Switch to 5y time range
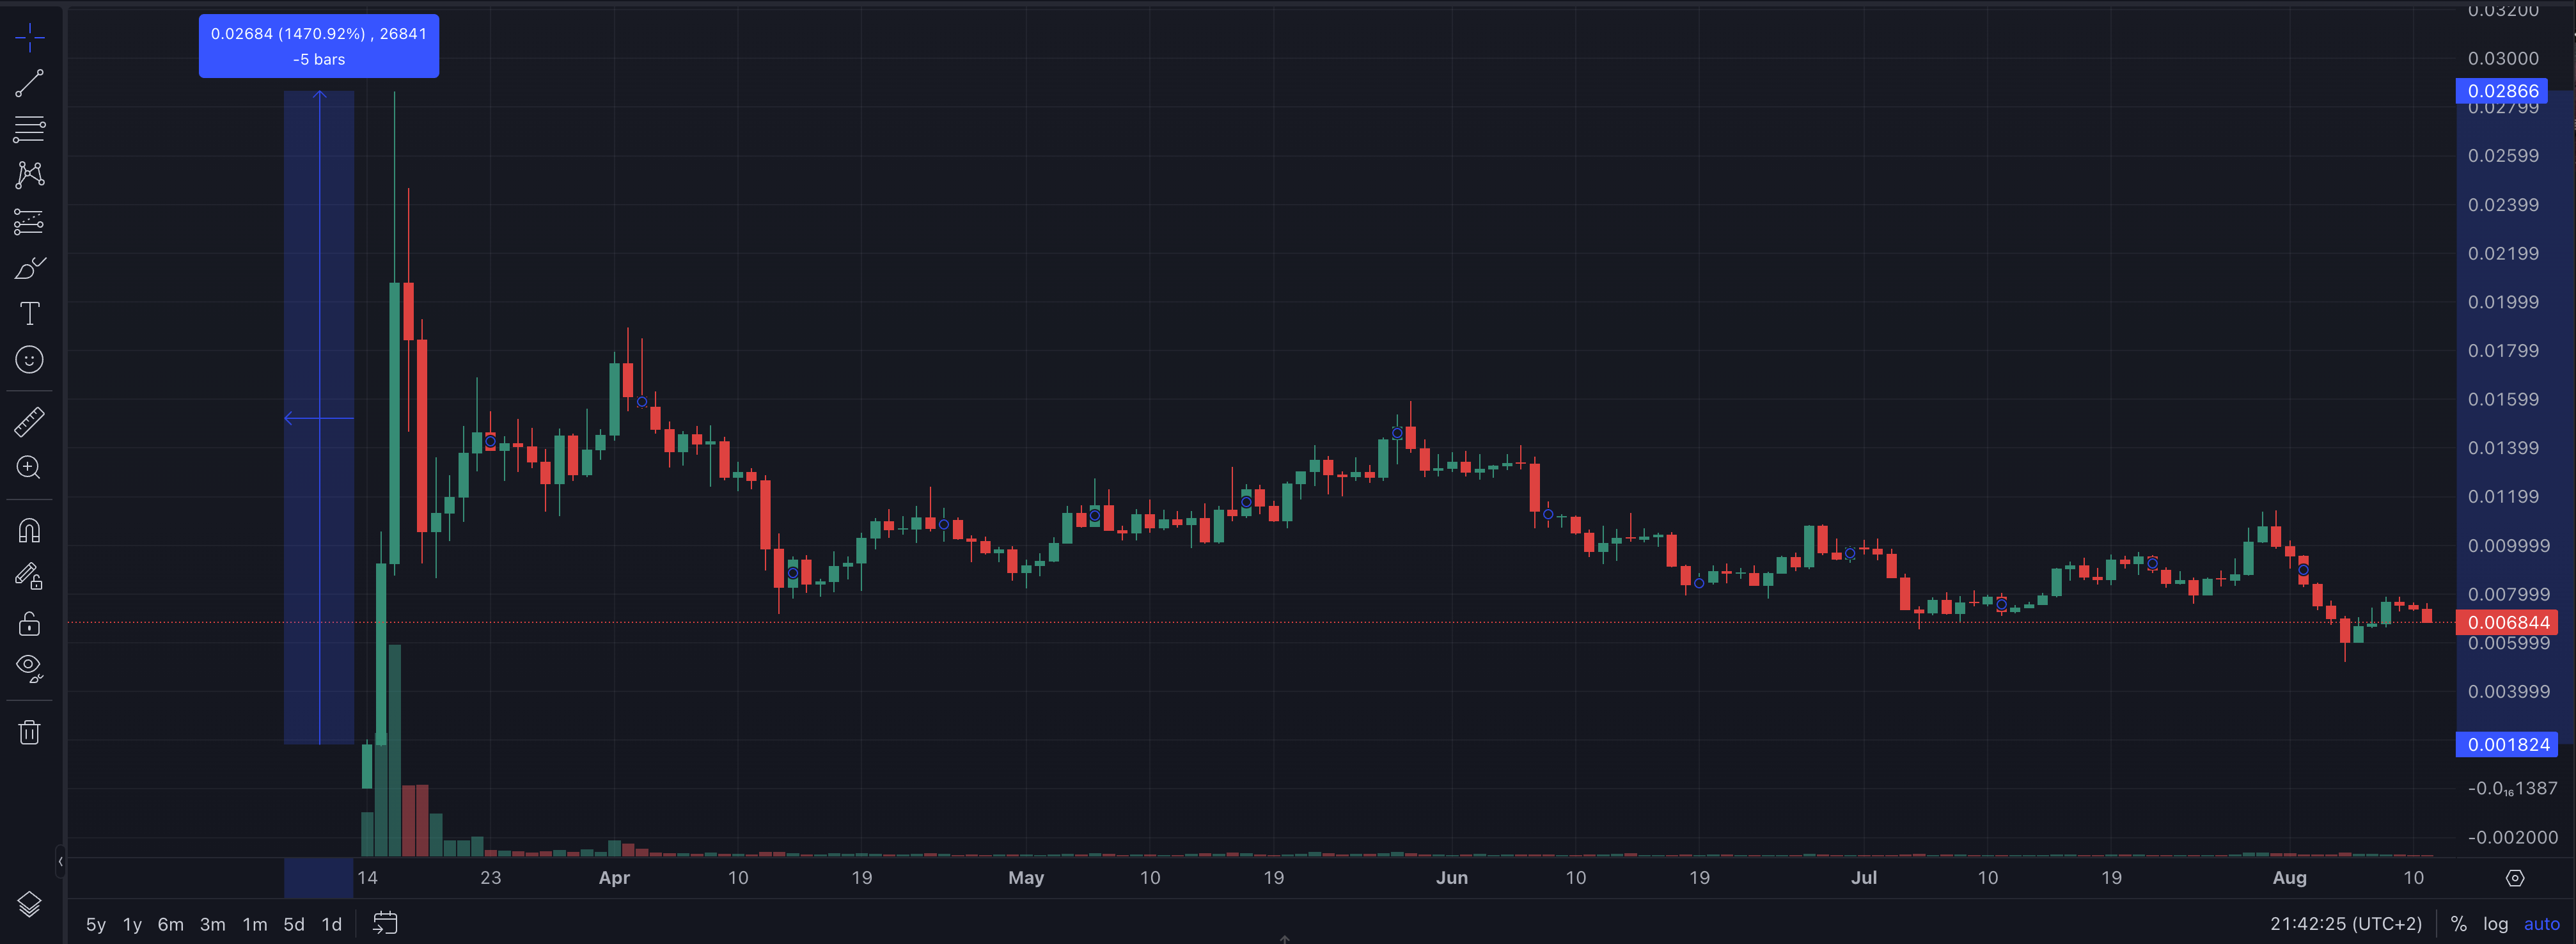Image resolution: width=2576 pixels, height=944 pixels. (x=96, y=924)
